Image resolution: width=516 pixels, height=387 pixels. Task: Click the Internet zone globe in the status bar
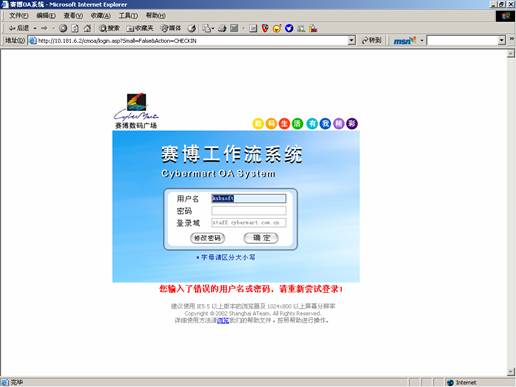click(450, 382)
